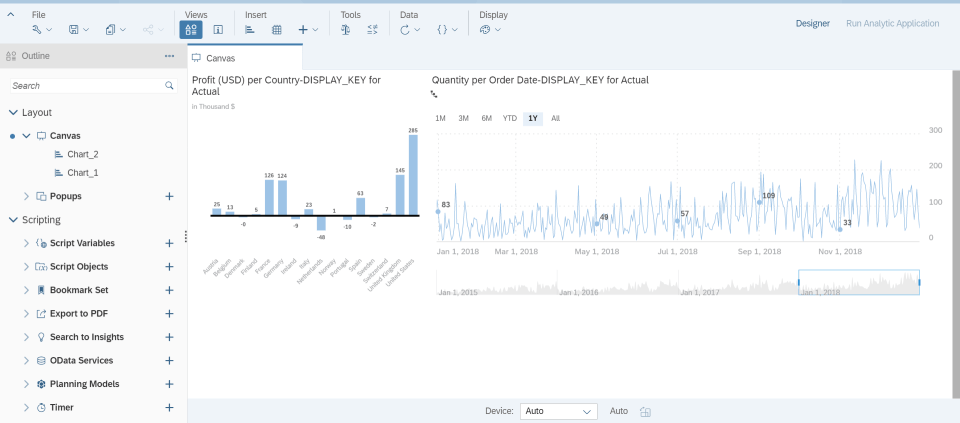Click the Insert Chart icon in toolbar

click(x=250, y=30)
